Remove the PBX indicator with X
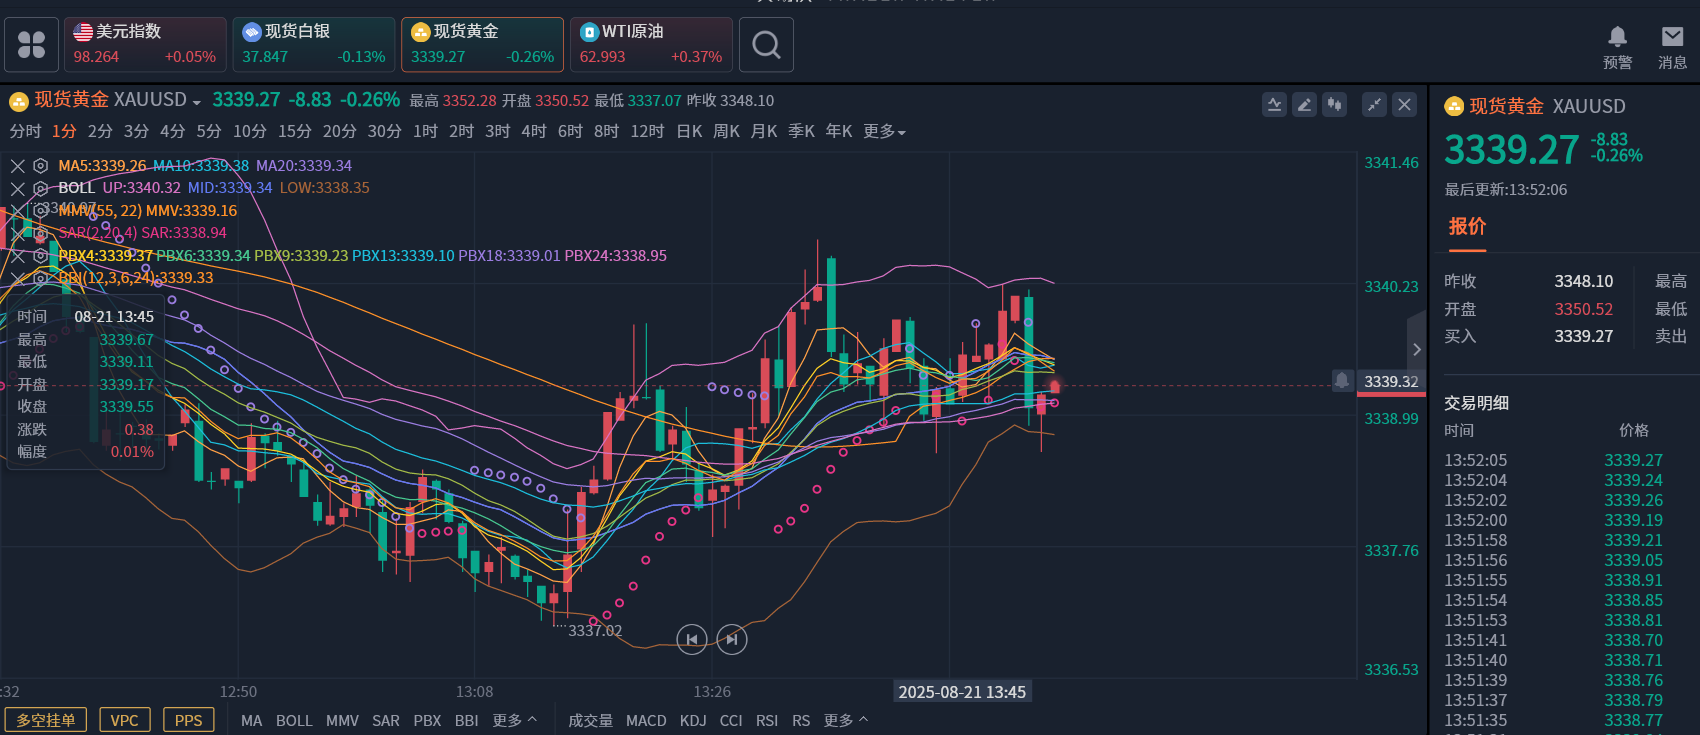Image resolution: width=1700 pixels, height=735 pixels. pyautogui.click(x=18, y=256)
